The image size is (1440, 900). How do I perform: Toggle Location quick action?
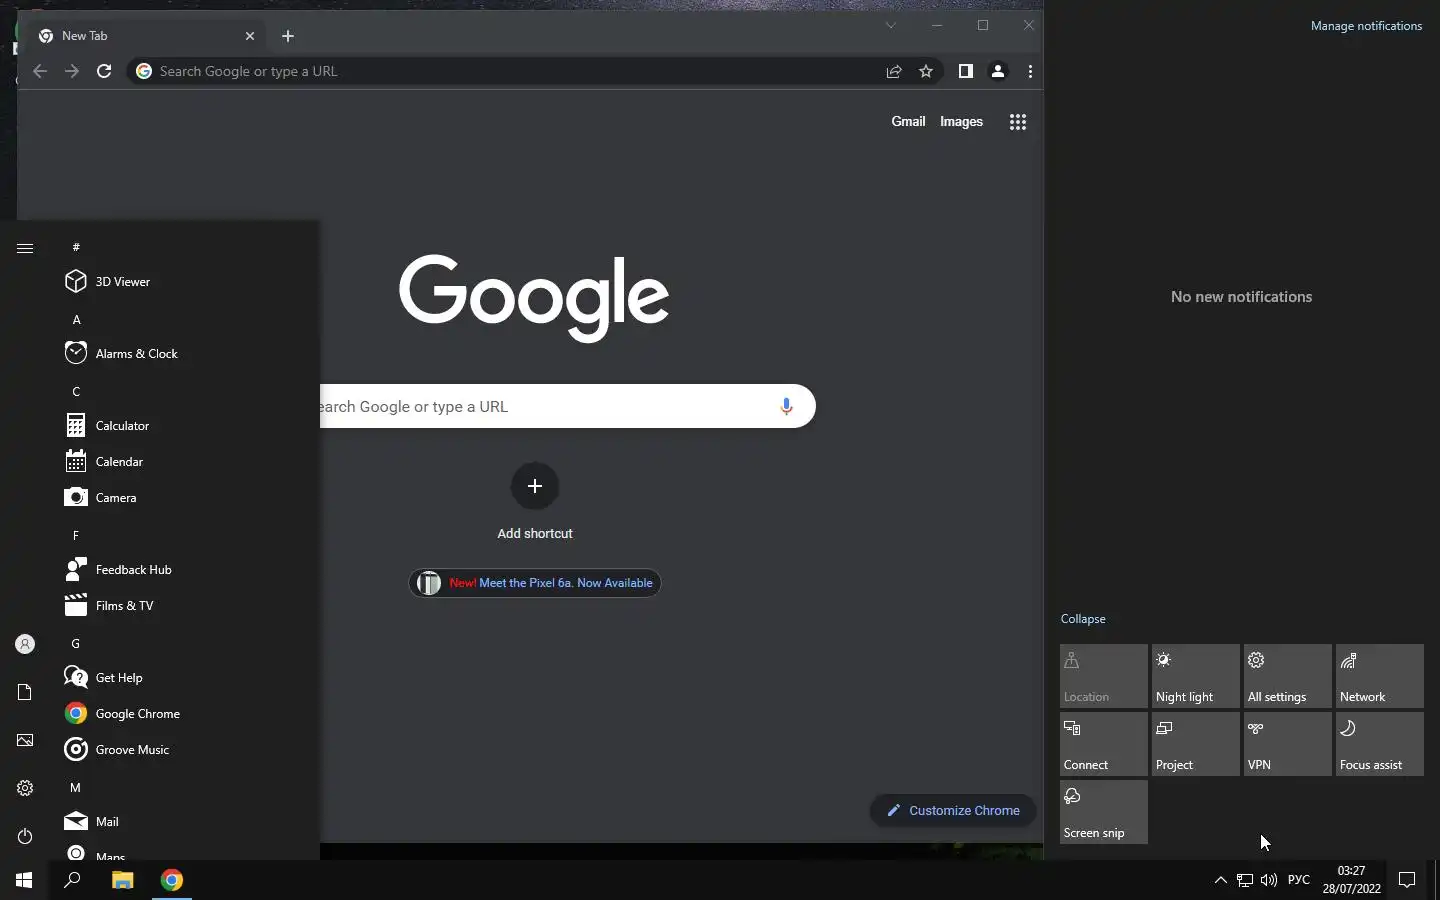coord(1104,676)
